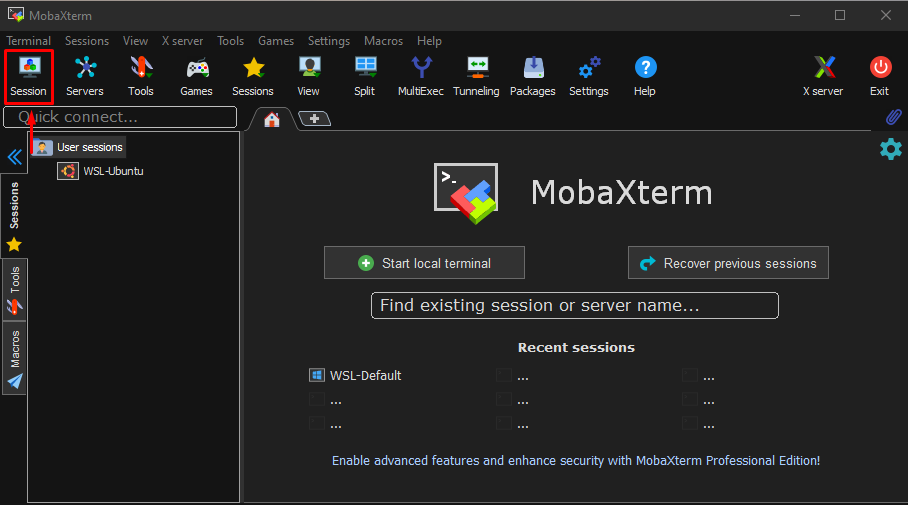Collapse the sidebar with double chevron
This screenshot has width=908, height=505.
(14, 157)
